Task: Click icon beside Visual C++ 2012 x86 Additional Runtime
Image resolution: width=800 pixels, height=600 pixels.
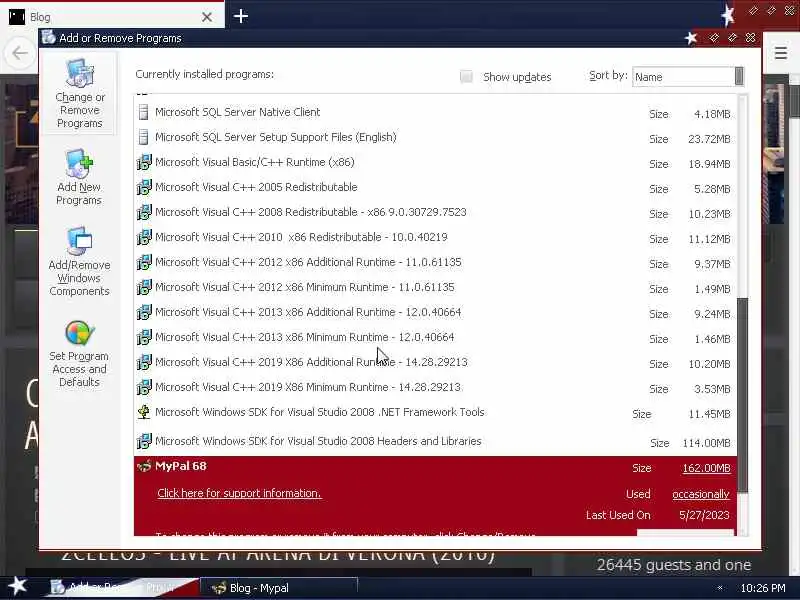Action: [x=144, y=262]
